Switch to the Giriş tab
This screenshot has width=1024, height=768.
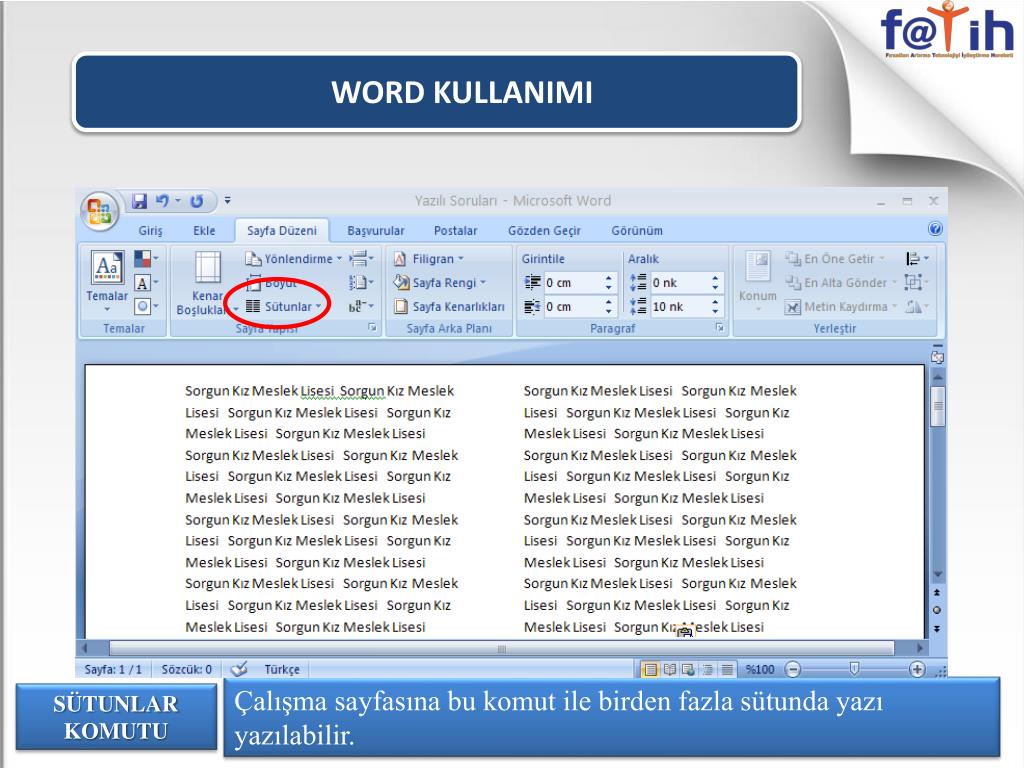150,231
